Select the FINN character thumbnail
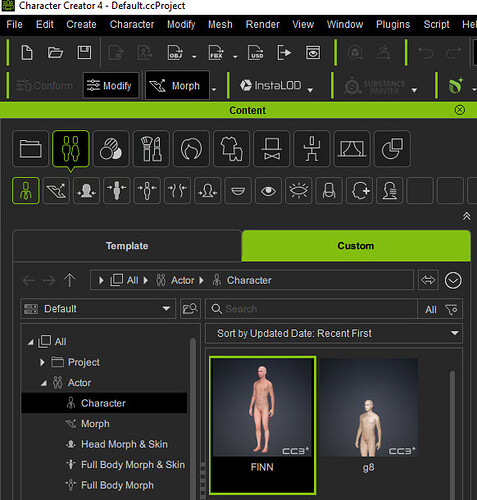 [x=262, y=425]
